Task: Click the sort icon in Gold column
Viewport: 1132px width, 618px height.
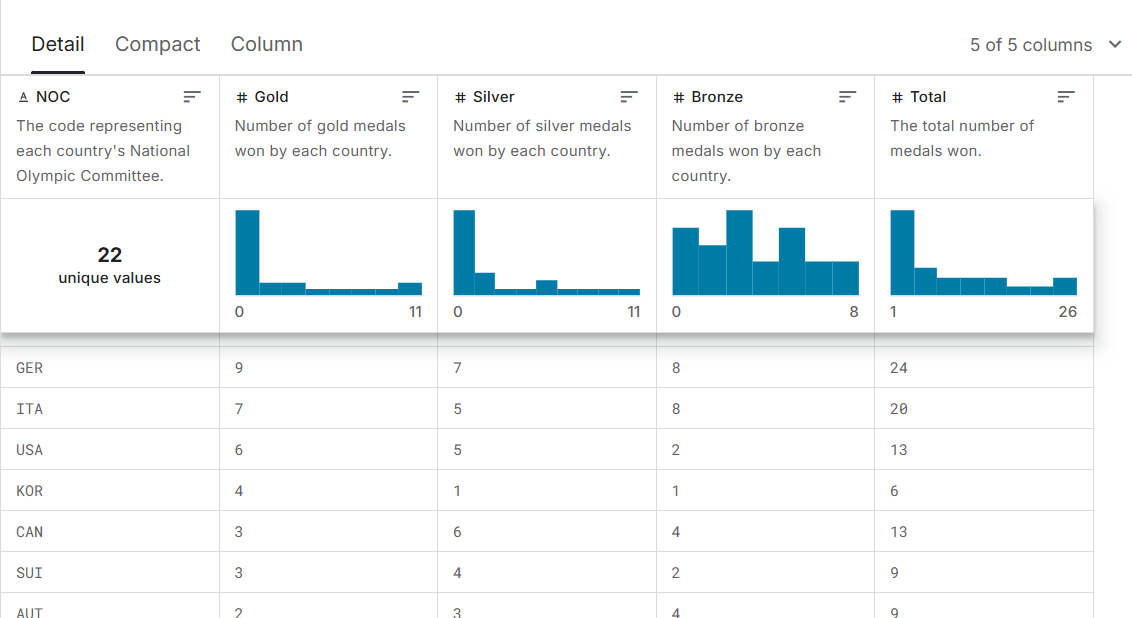Action: pyautogui.click(x=410, y=97)
